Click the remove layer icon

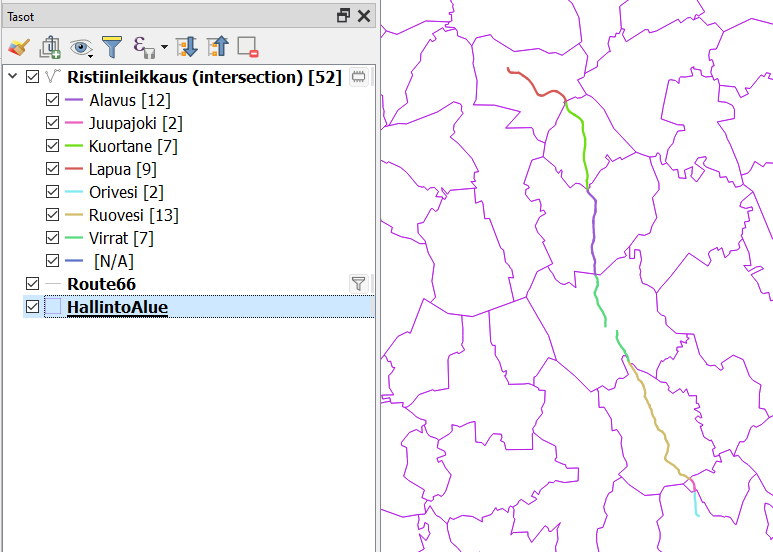tap(248, 46)
